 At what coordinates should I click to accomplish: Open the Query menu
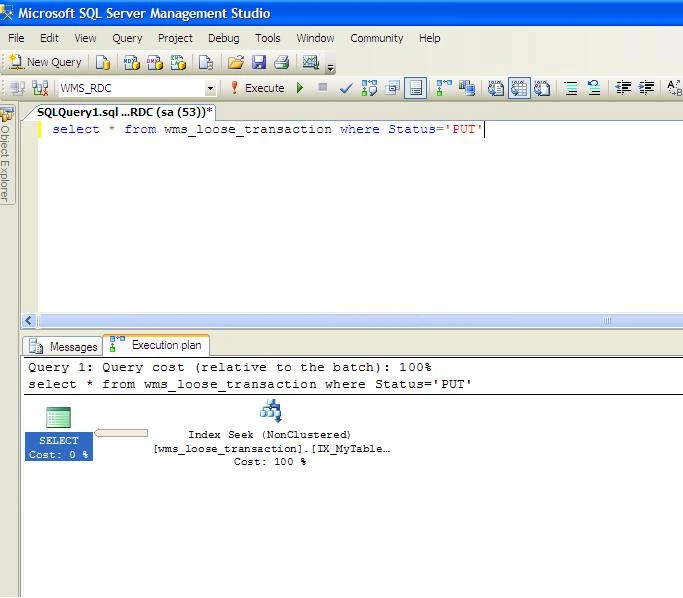pos(127,38)
